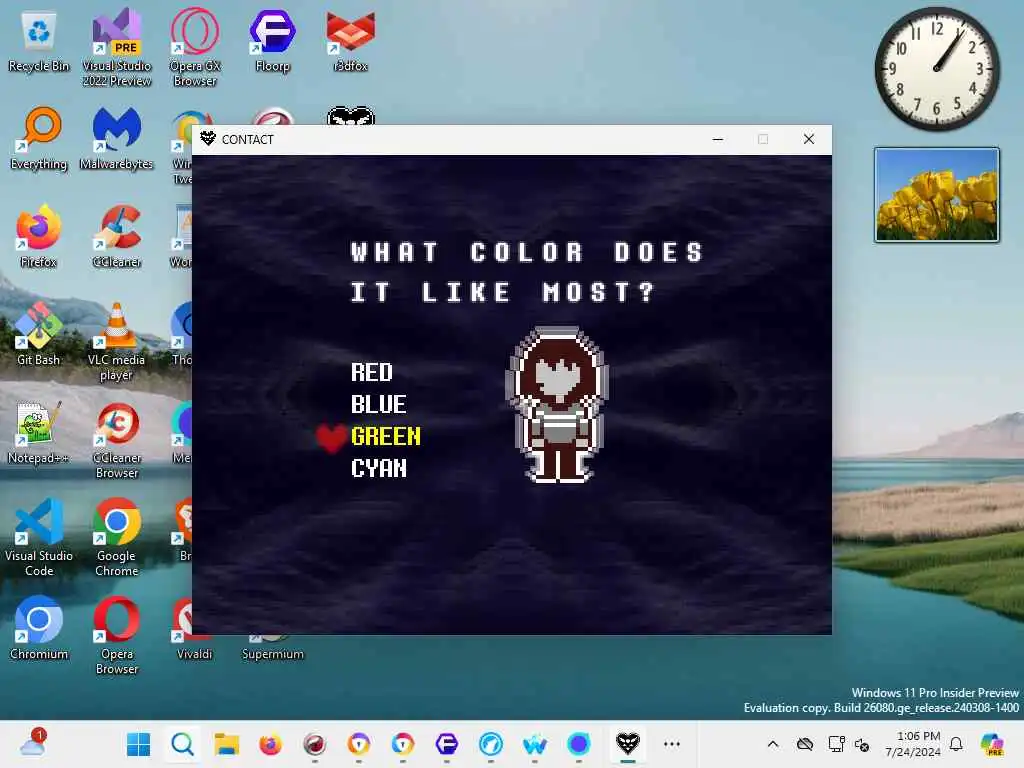Pick the highlighted GREEN option
Screen dimensions: 1024x768
[386, 436]
